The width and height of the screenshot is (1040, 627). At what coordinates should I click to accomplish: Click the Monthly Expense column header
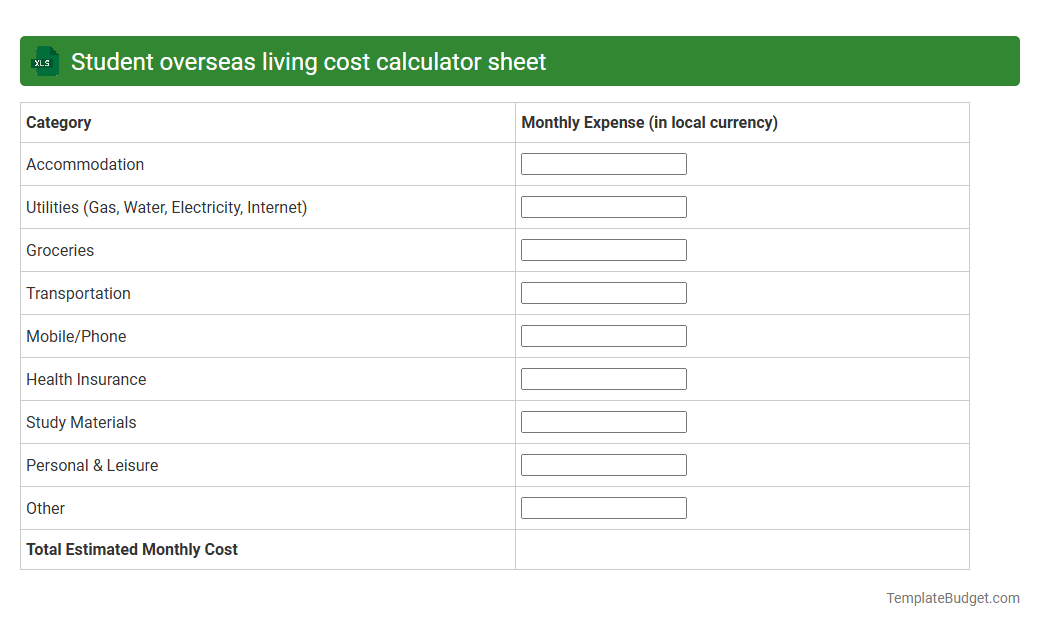point(649,122)
